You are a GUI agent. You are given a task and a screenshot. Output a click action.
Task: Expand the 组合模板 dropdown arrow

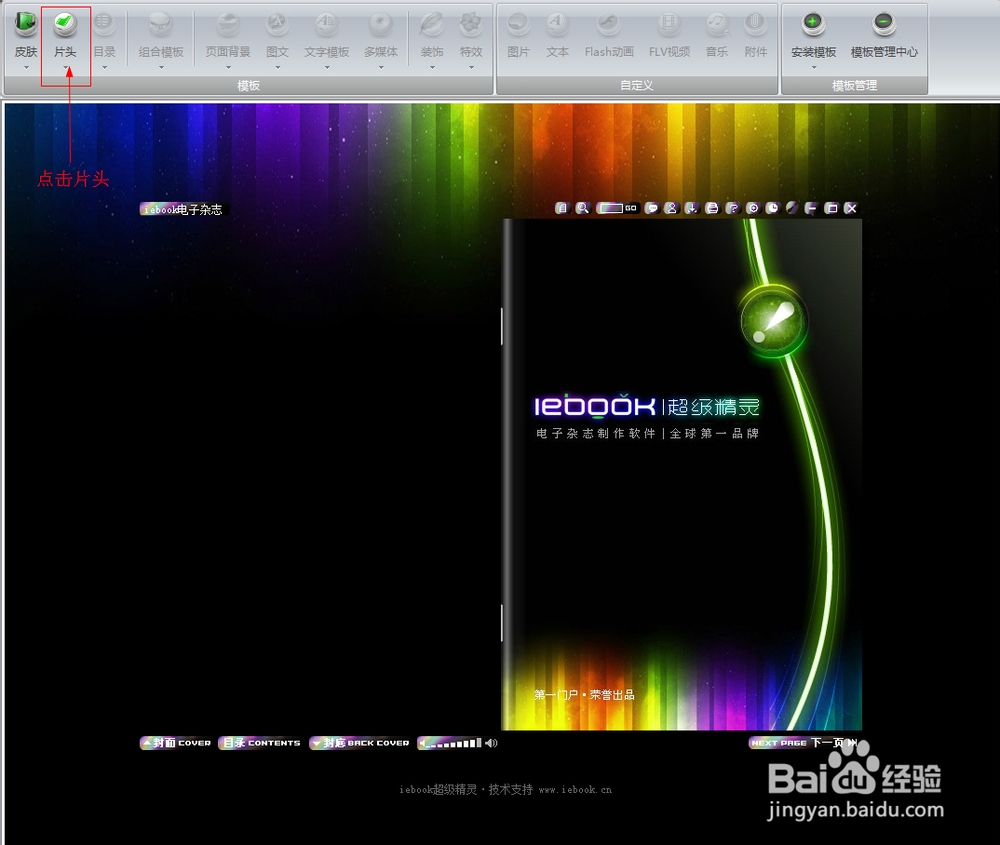pyautogui.click(x=161, y=67)
